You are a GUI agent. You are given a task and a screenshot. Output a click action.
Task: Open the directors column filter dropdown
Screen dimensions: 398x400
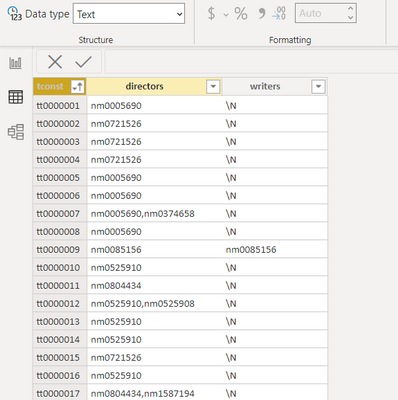pyautogui.click(x=213, y=87)
